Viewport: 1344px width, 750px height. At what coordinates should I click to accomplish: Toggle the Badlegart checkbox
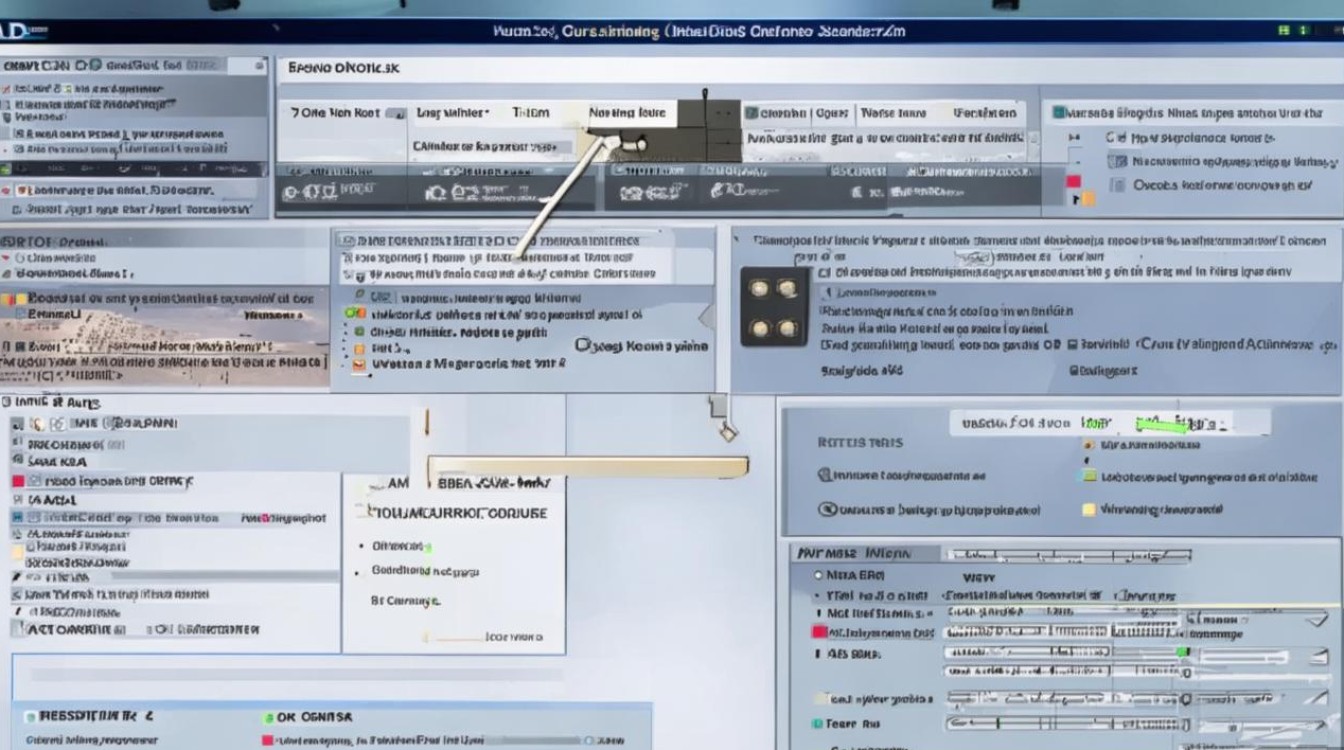point(1074,370)
